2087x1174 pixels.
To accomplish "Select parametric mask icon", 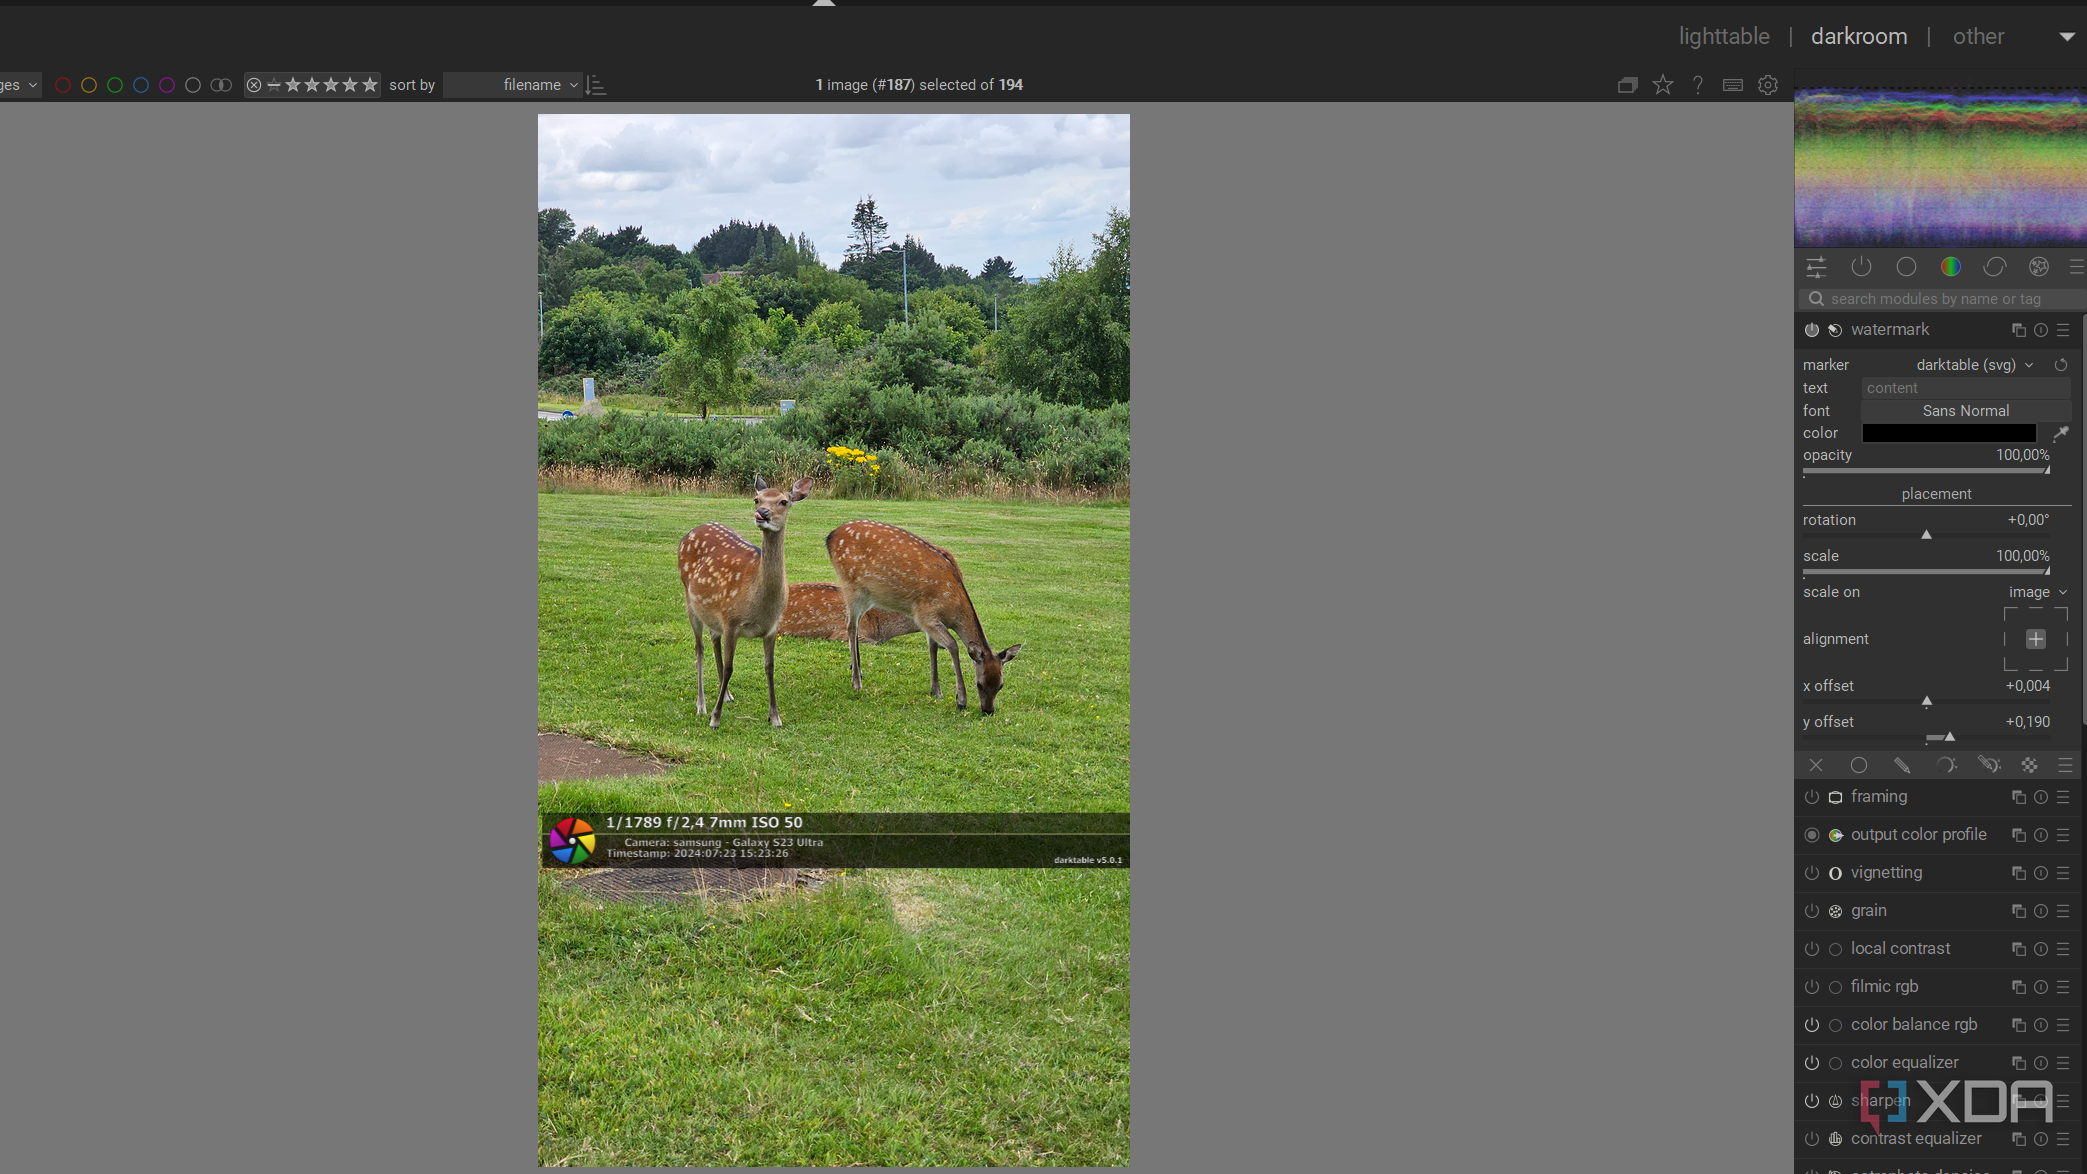I will [1945, 765].
